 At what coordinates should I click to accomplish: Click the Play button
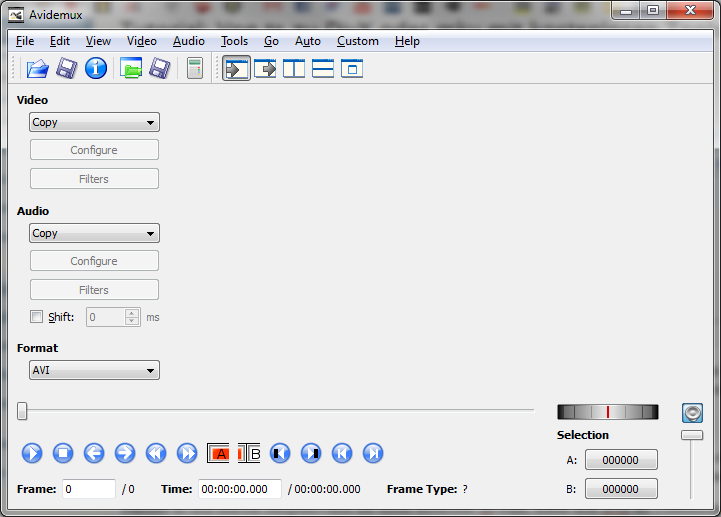[32, 454]
